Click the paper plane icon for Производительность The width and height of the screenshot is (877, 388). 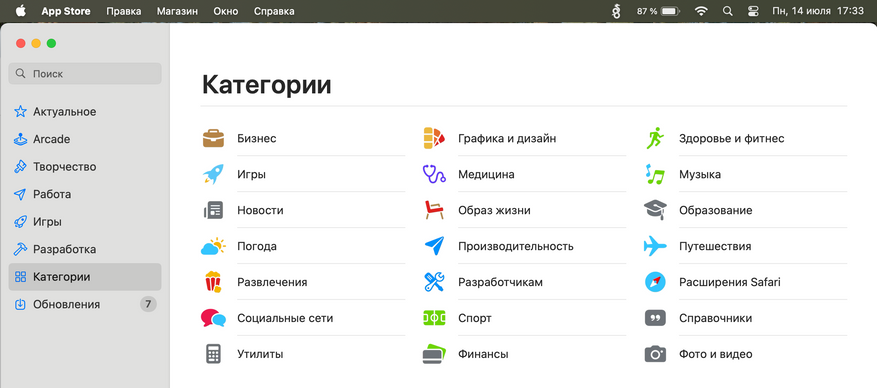434,246
